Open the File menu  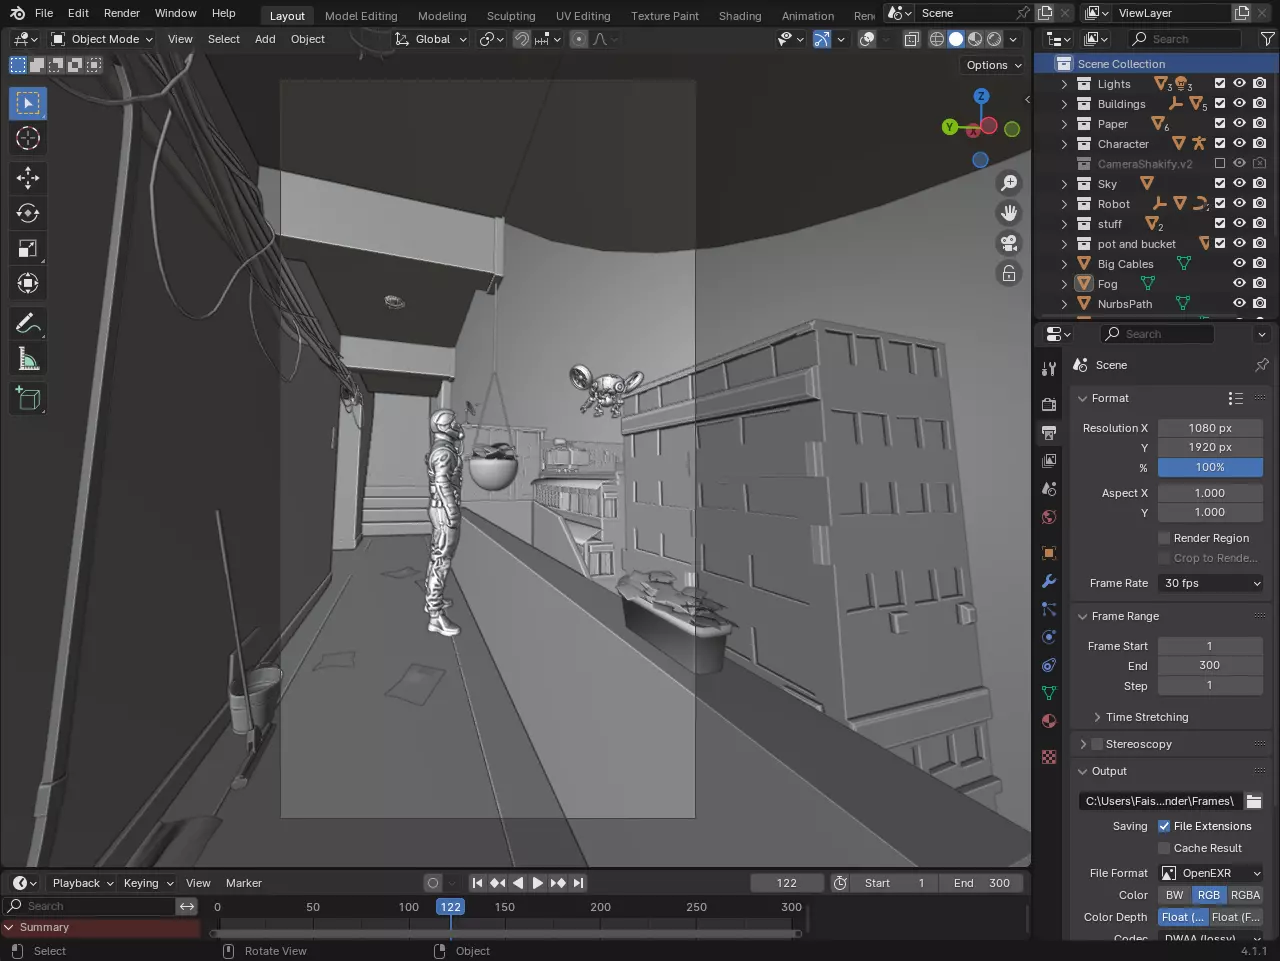pyautogui.click(x=44, y=13)
